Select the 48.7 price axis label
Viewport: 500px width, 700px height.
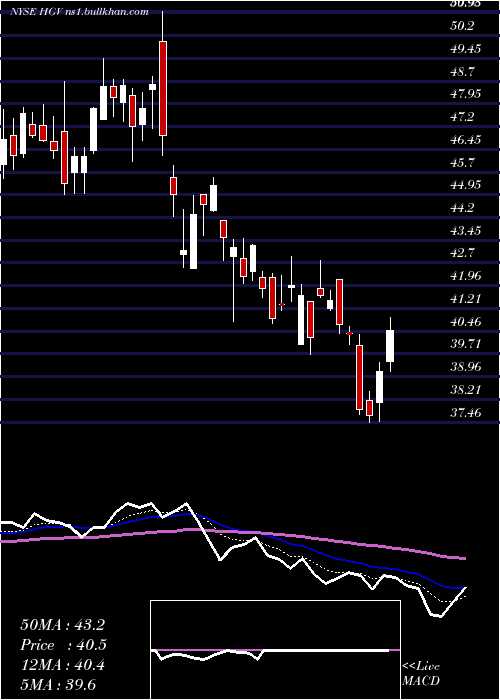[x=462, y=71]
